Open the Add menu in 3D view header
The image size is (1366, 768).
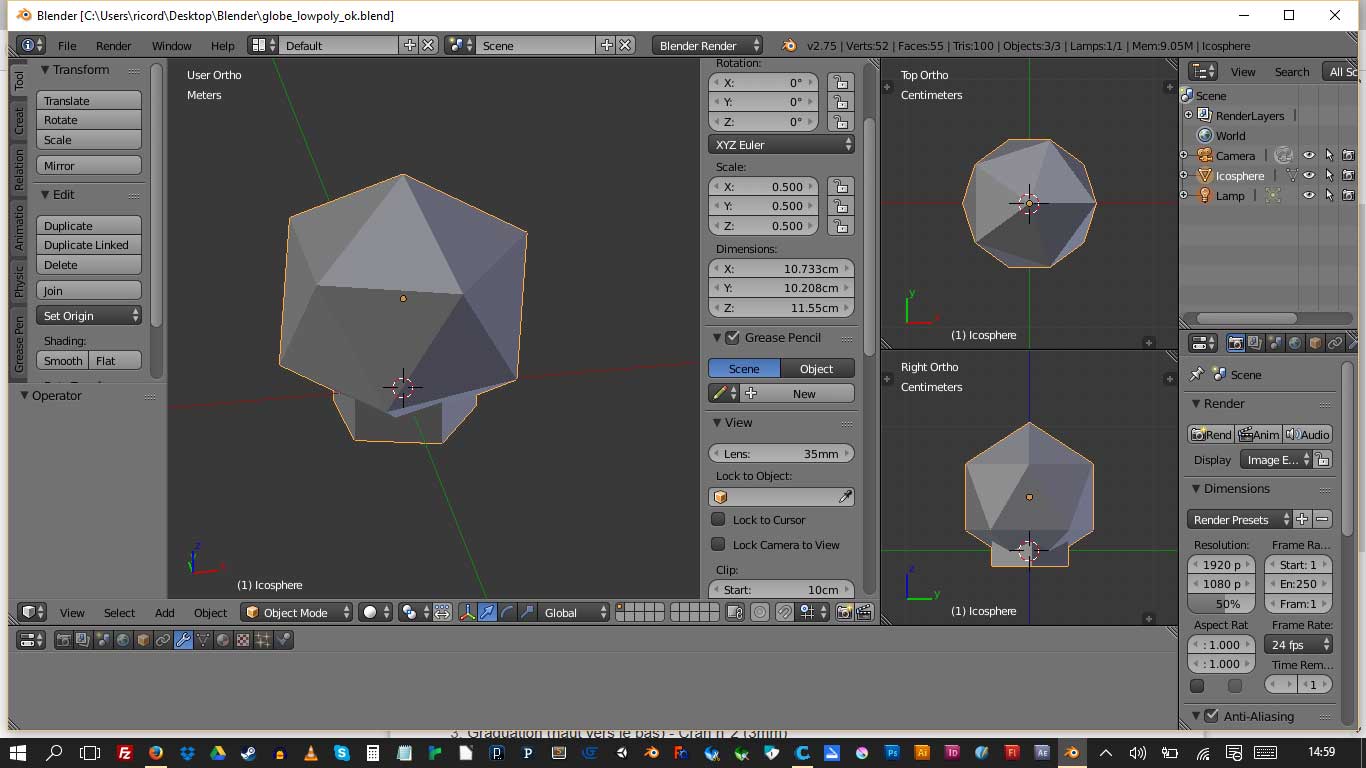tap(164, 613)
